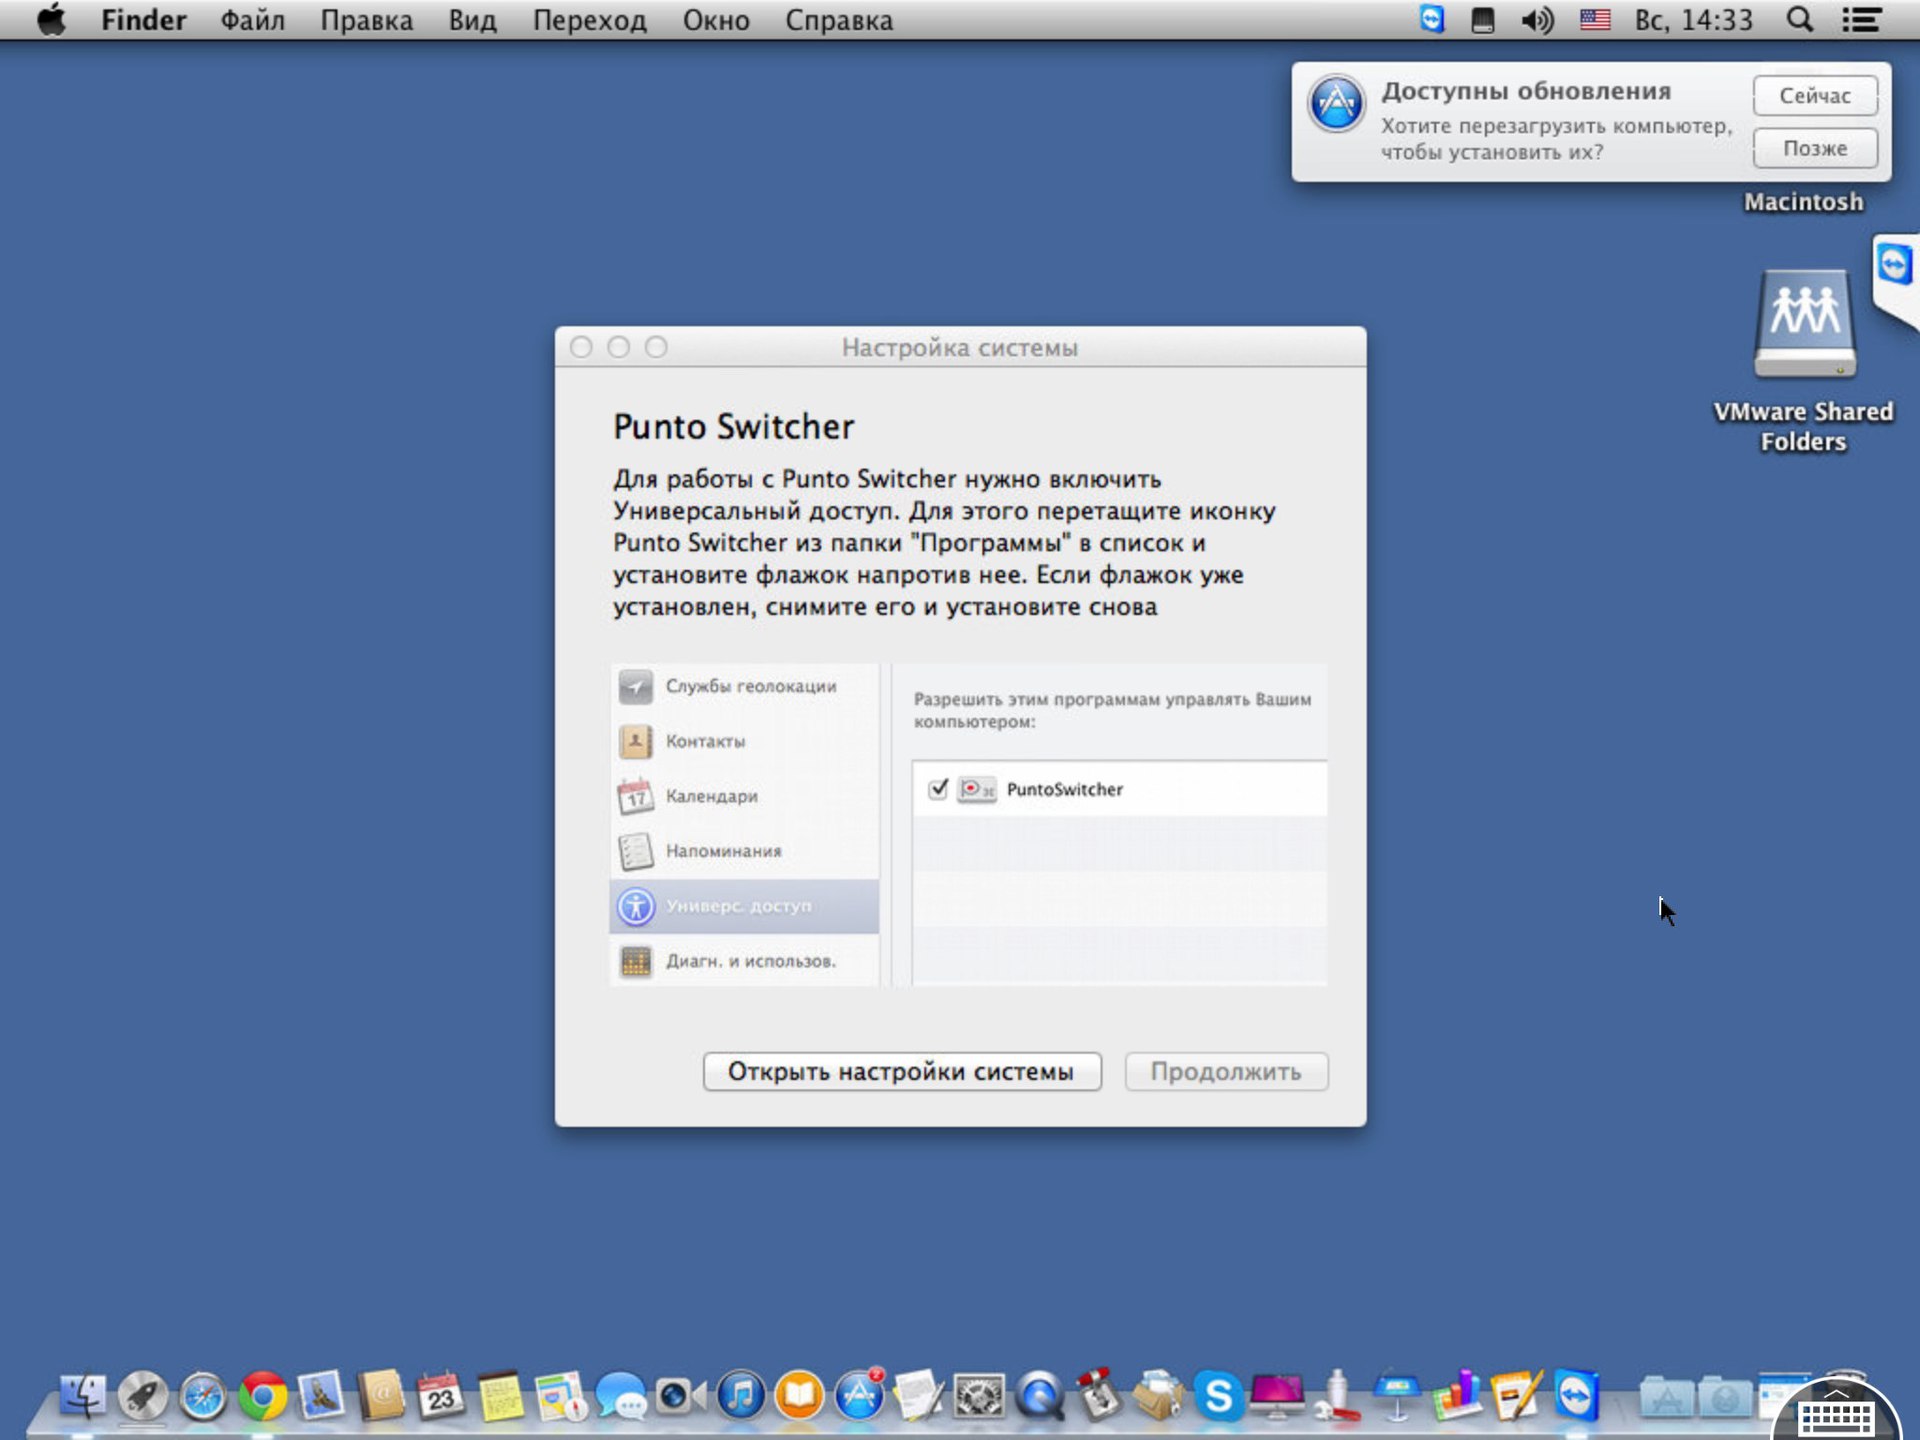The width and height of the screenshot is (1920, 1440).
Task: Open the Справка menu
Action: pyautogui.click(x=839, y=20)
